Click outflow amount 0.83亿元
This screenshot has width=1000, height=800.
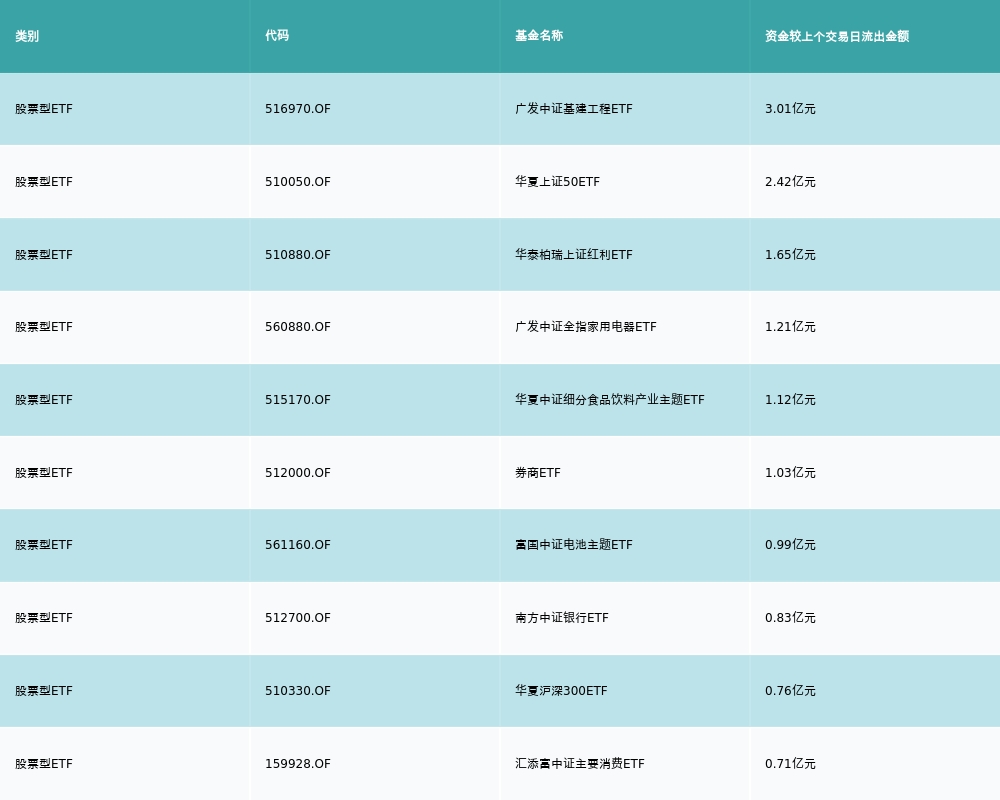(x=790, y=618)
